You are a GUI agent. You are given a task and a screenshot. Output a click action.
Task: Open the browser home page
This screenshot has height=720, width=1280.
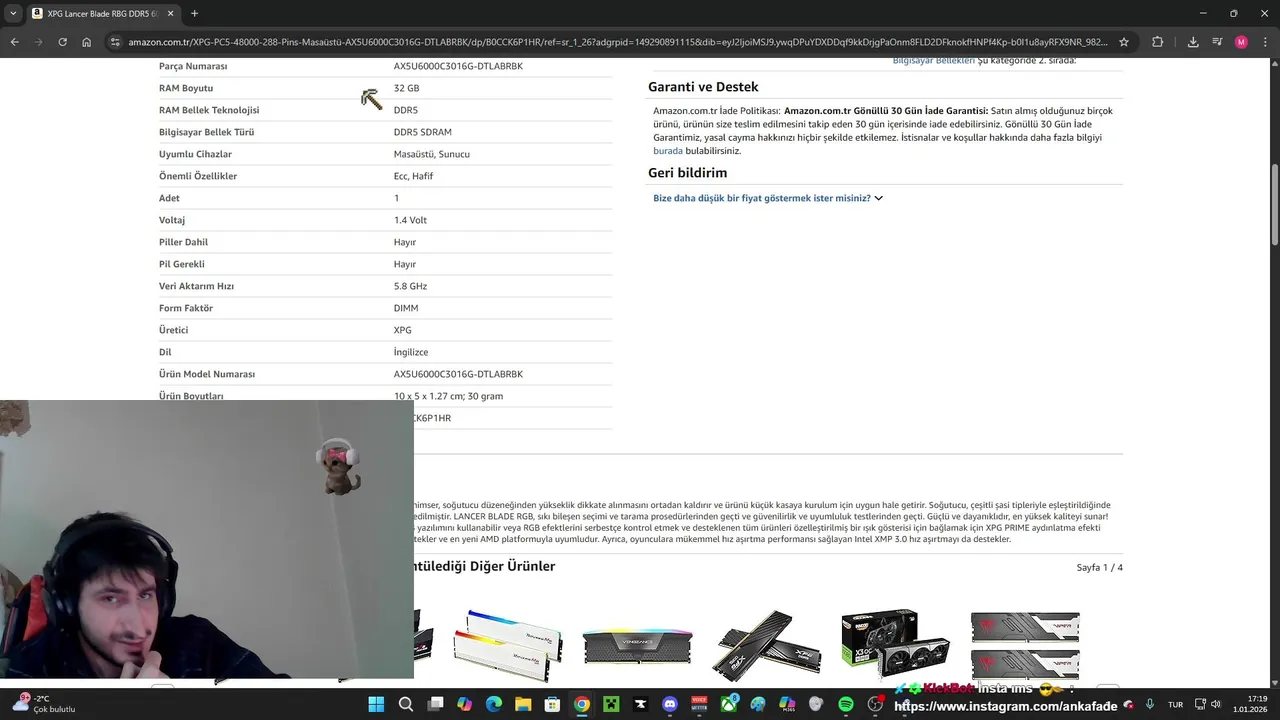87,42
